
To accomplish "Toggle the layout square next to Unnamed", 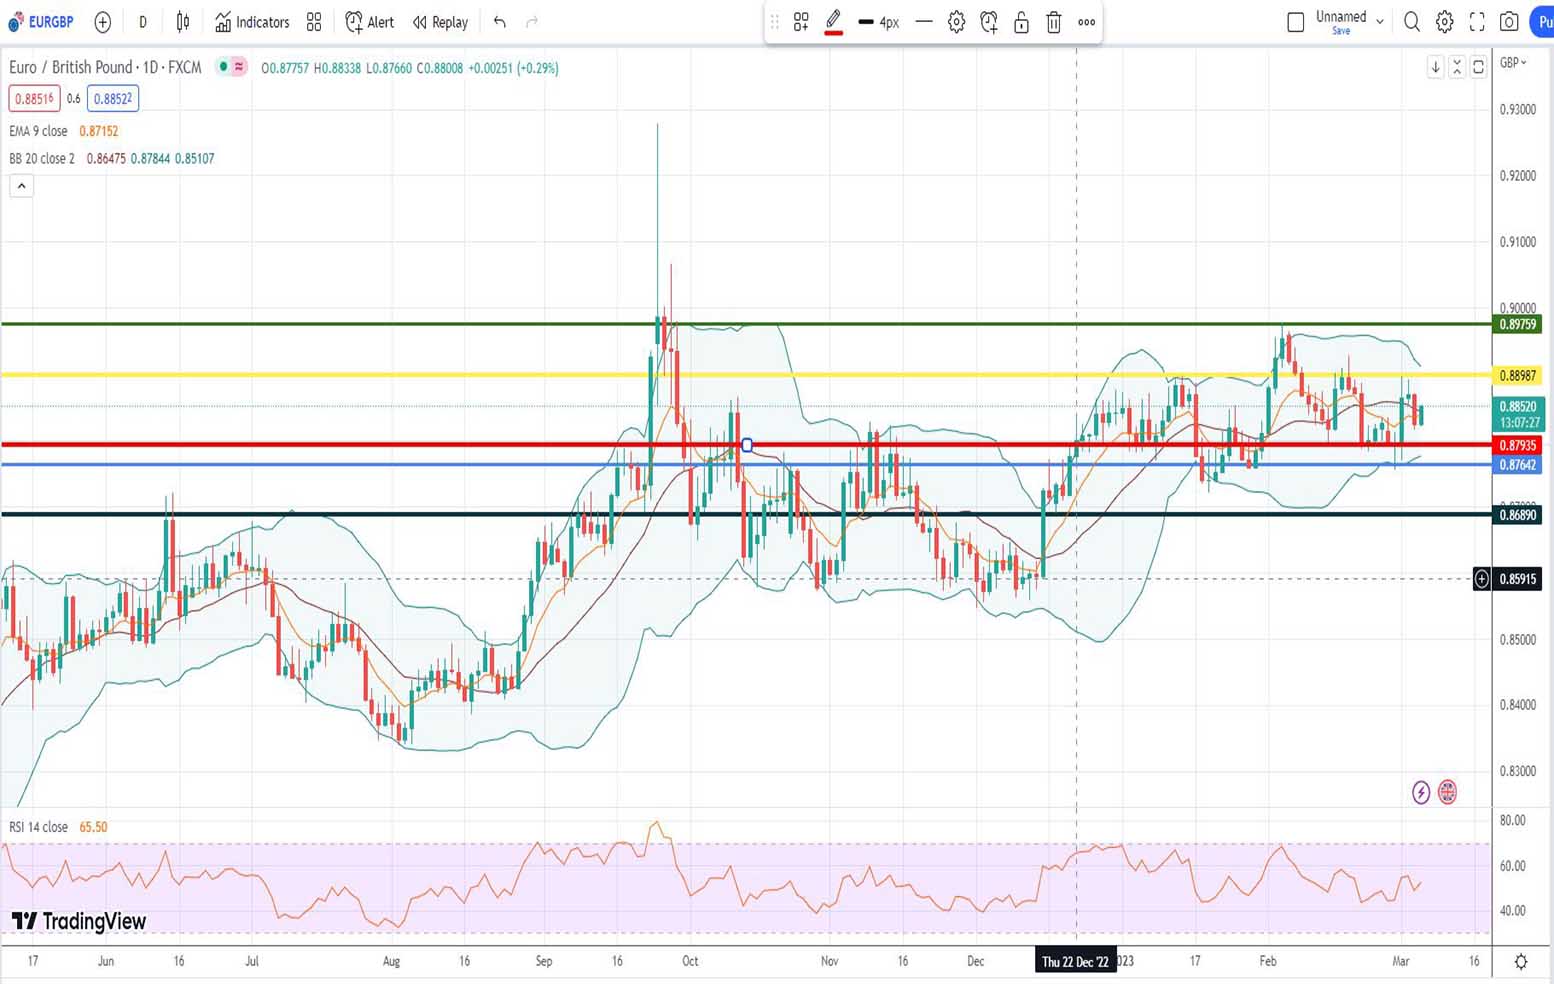I will [1295, 22].
